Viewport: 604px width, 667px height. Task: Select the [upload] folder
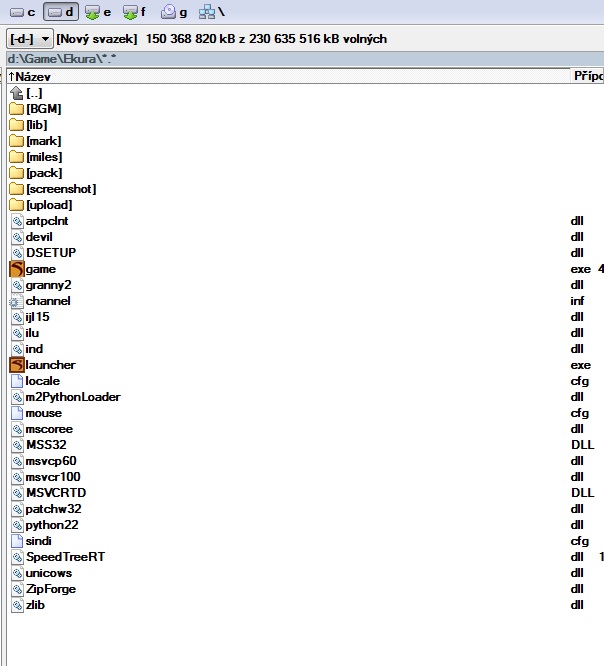tap(49, 205)
